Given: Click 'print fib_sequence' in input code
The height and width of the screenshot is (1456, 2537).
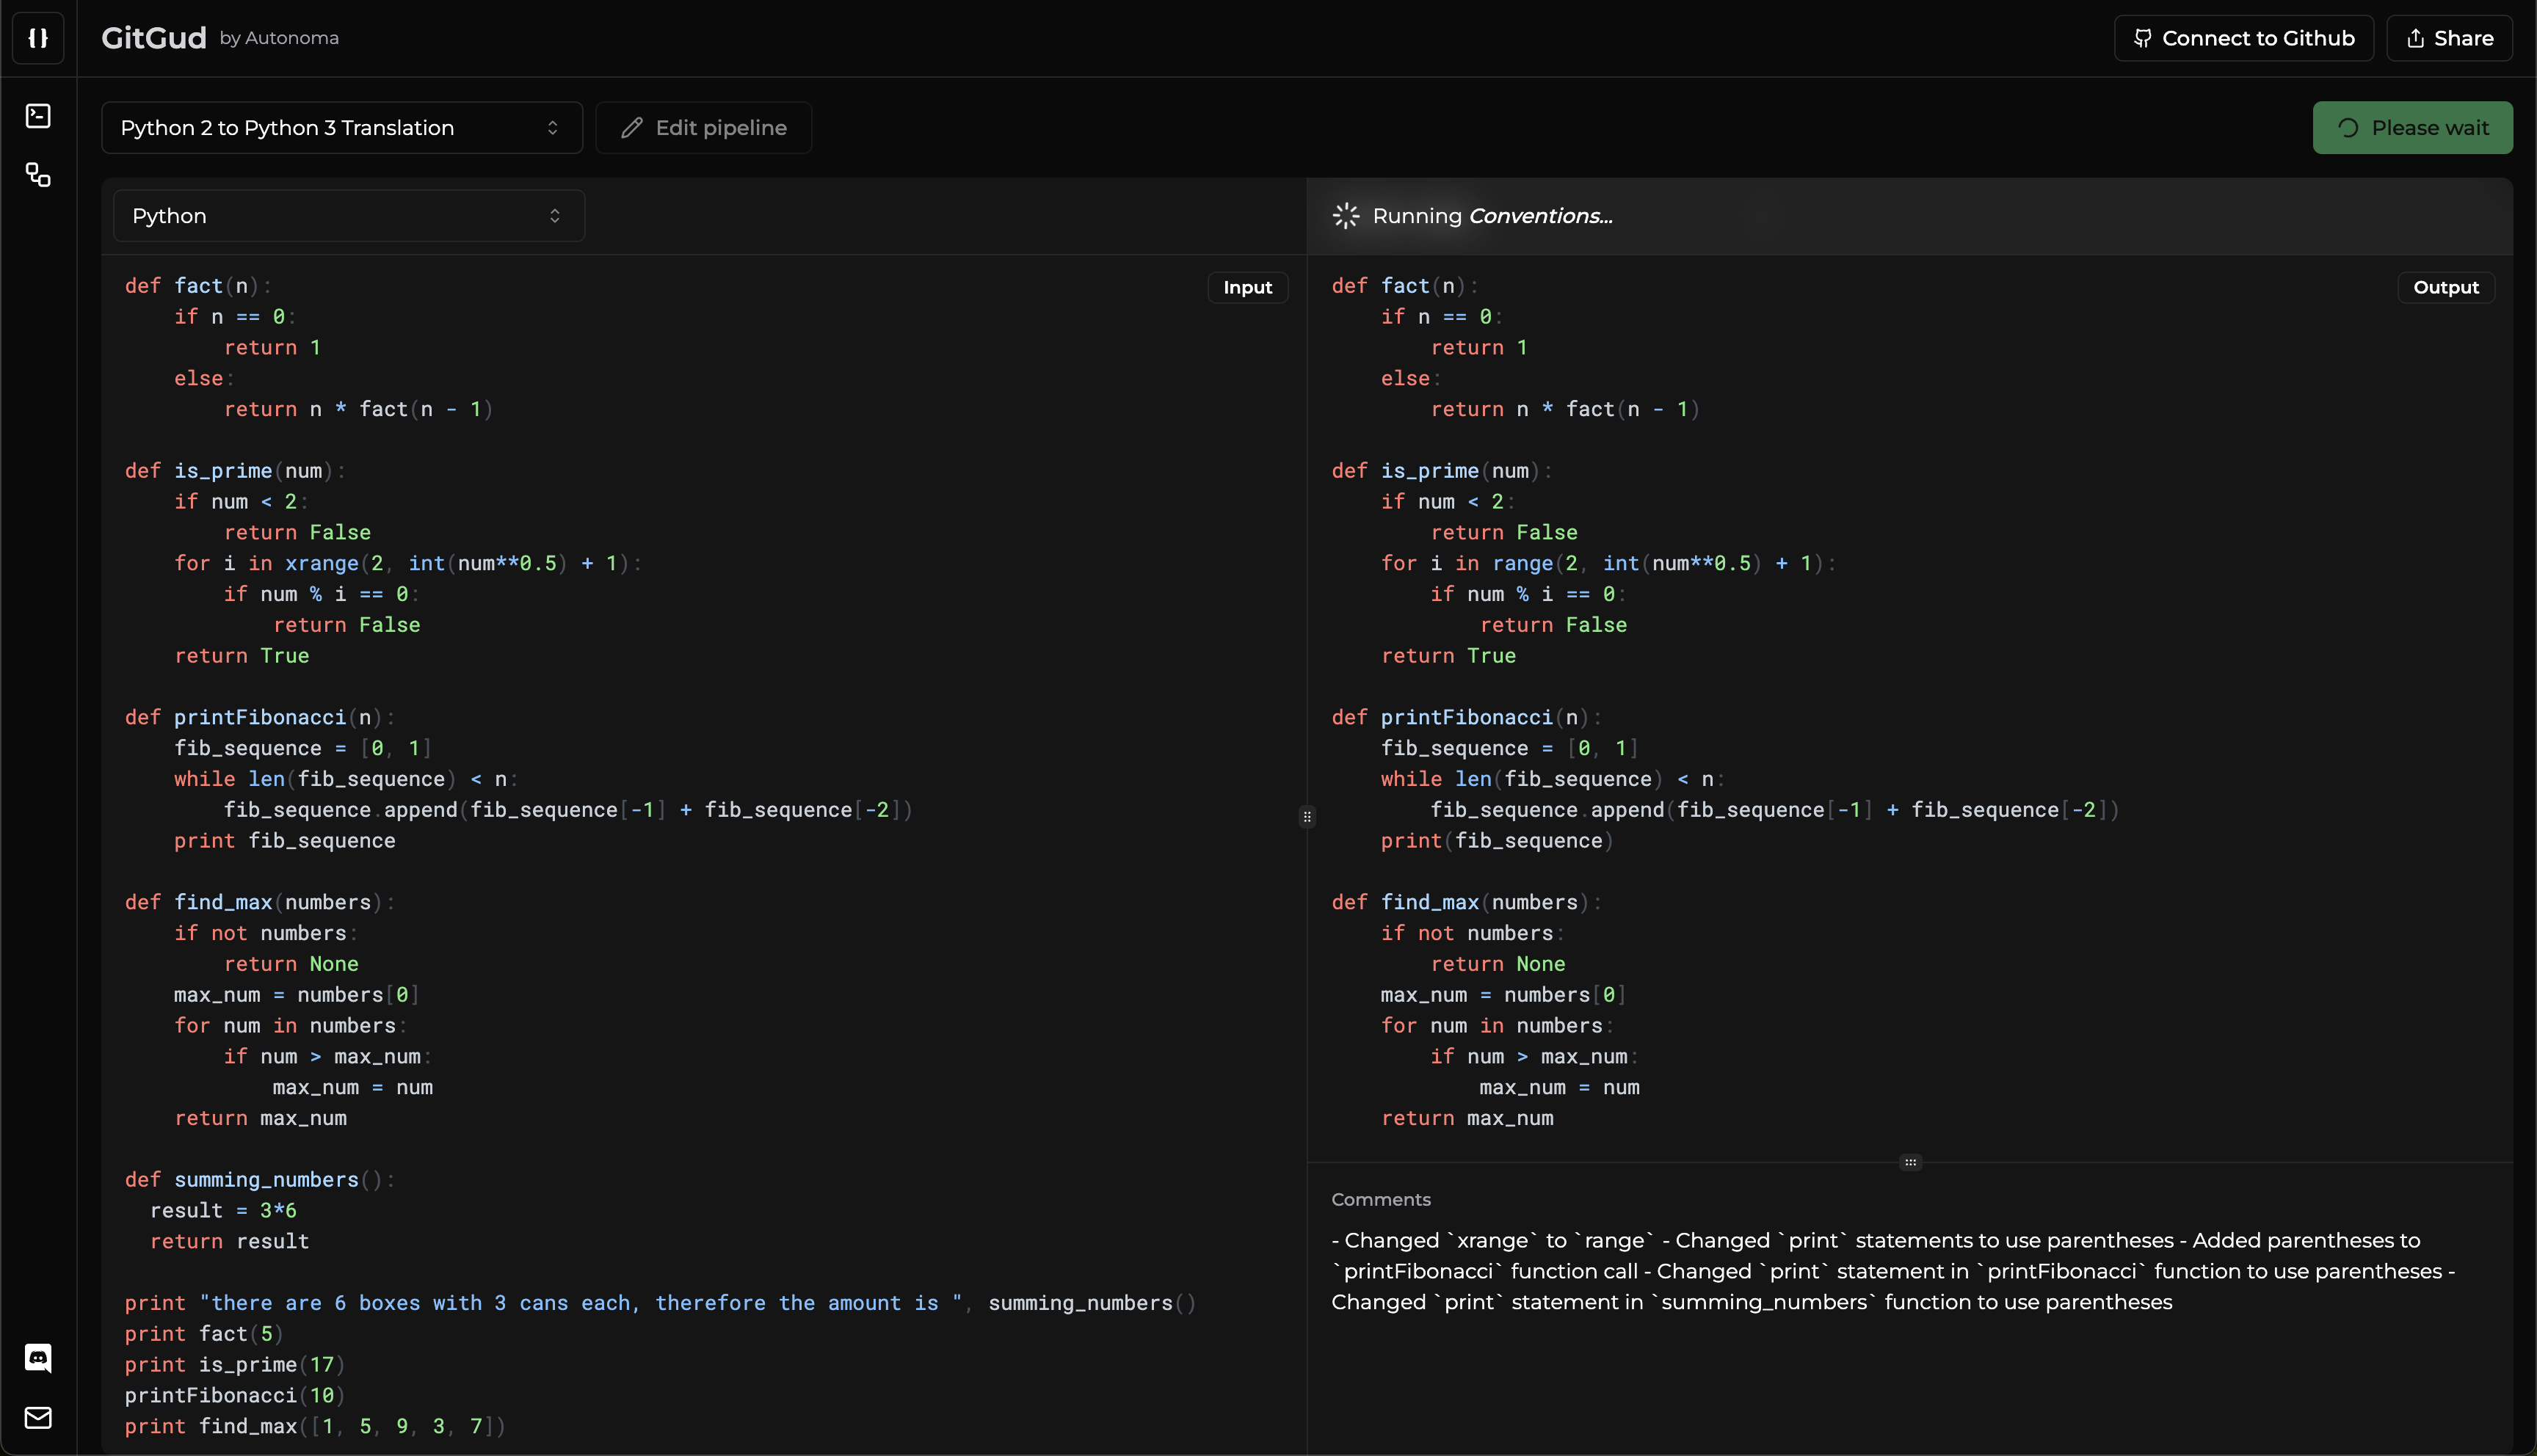Looking at the screenshot, I should click(x=284, y=841).
